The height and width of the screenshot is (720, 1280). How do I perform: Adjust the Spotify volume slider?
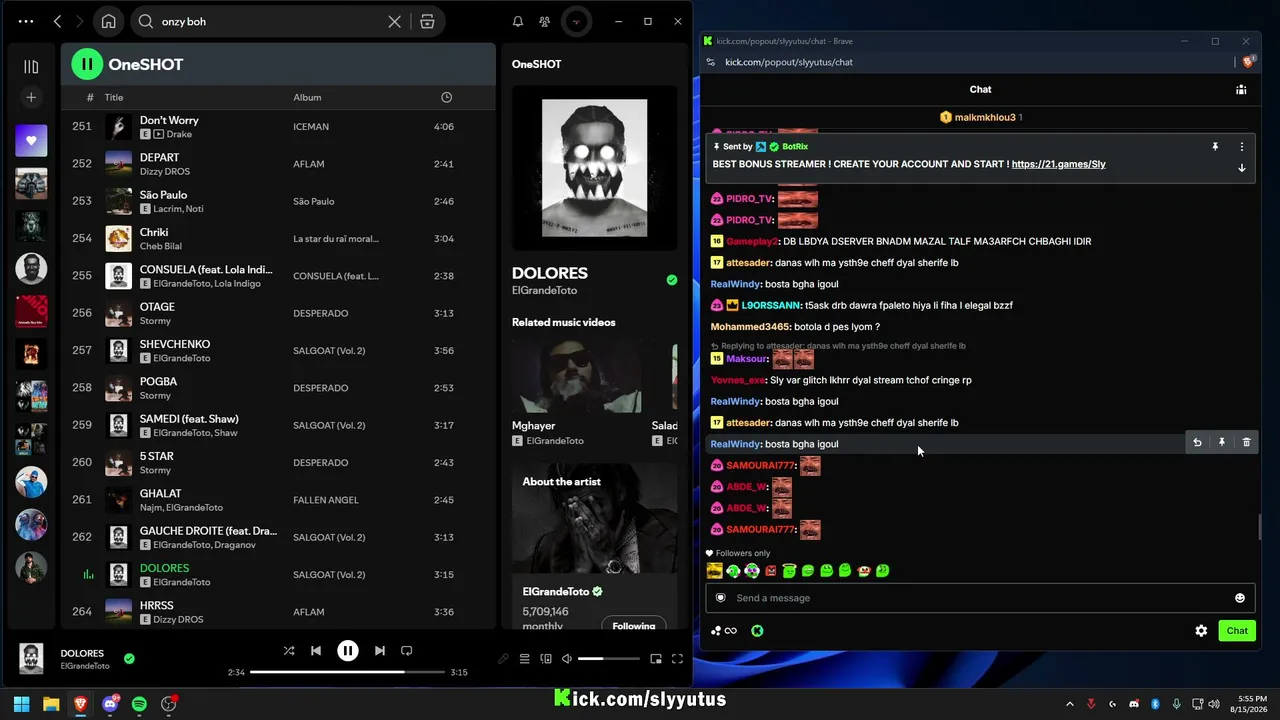608,659
